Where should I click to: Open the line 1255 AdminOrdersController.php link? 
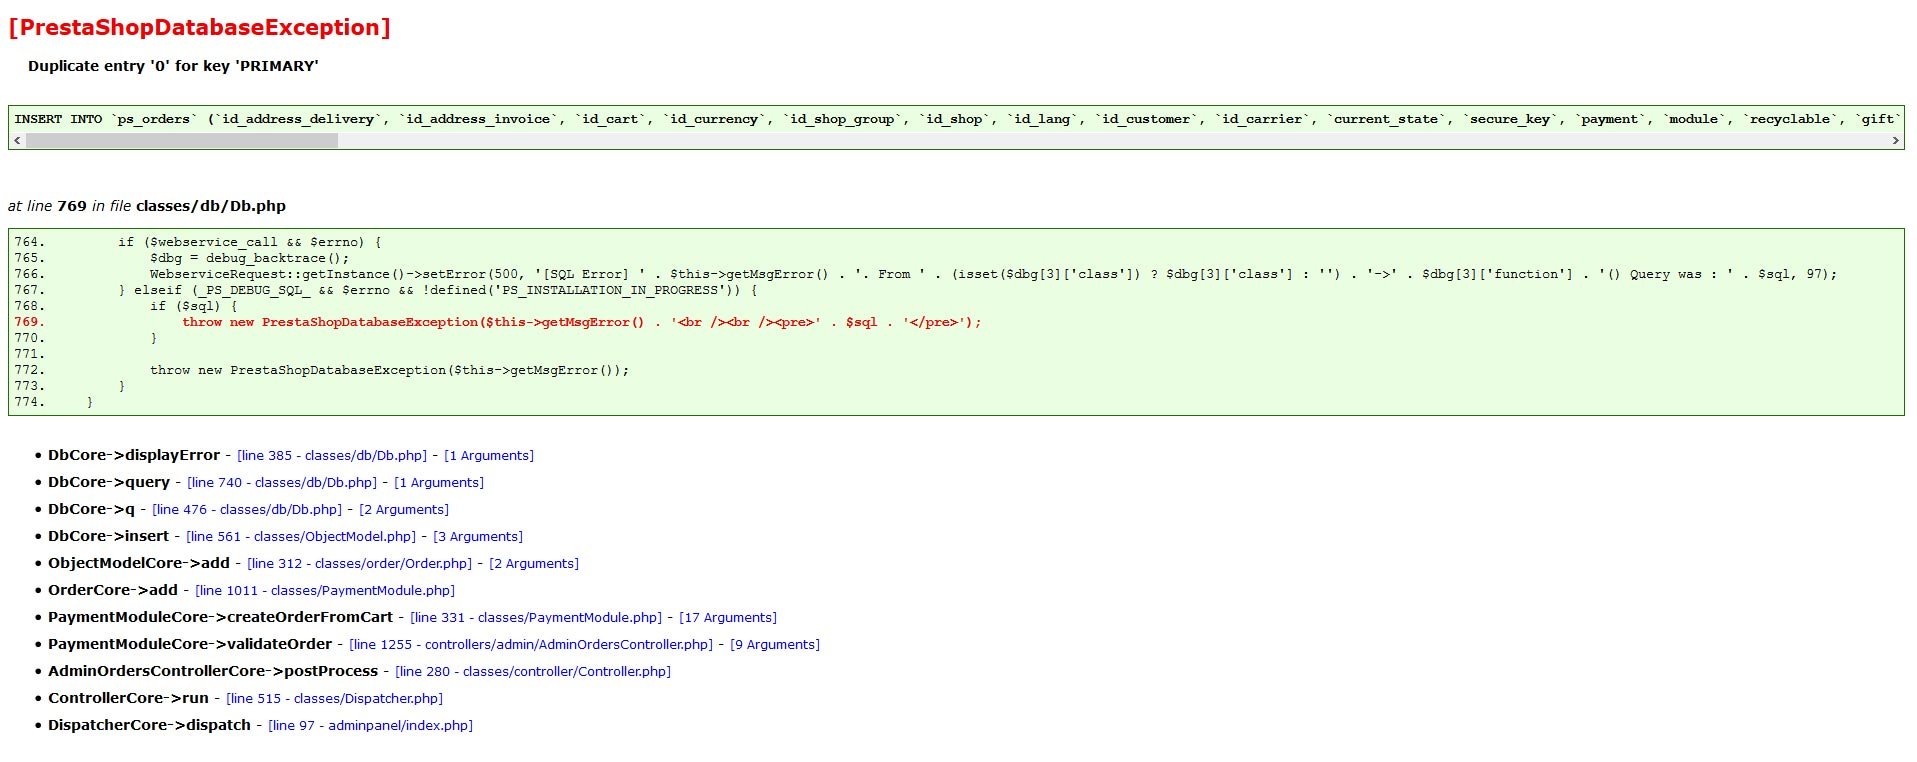click(x=531, y=645)
